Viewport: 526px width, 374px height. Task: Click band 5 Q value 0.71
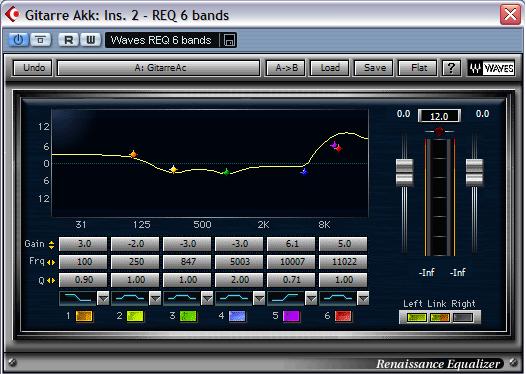click(291, 280)
